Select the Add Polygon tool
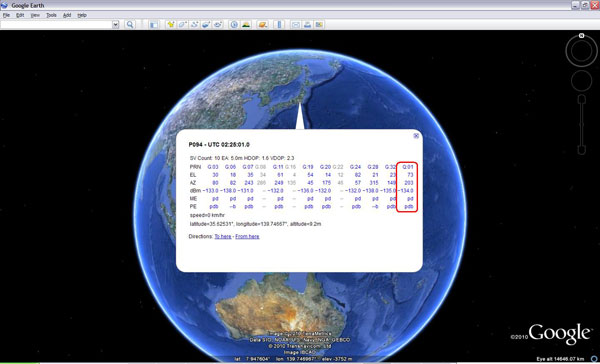Screen dimensions: 600x364 (183, 24)
